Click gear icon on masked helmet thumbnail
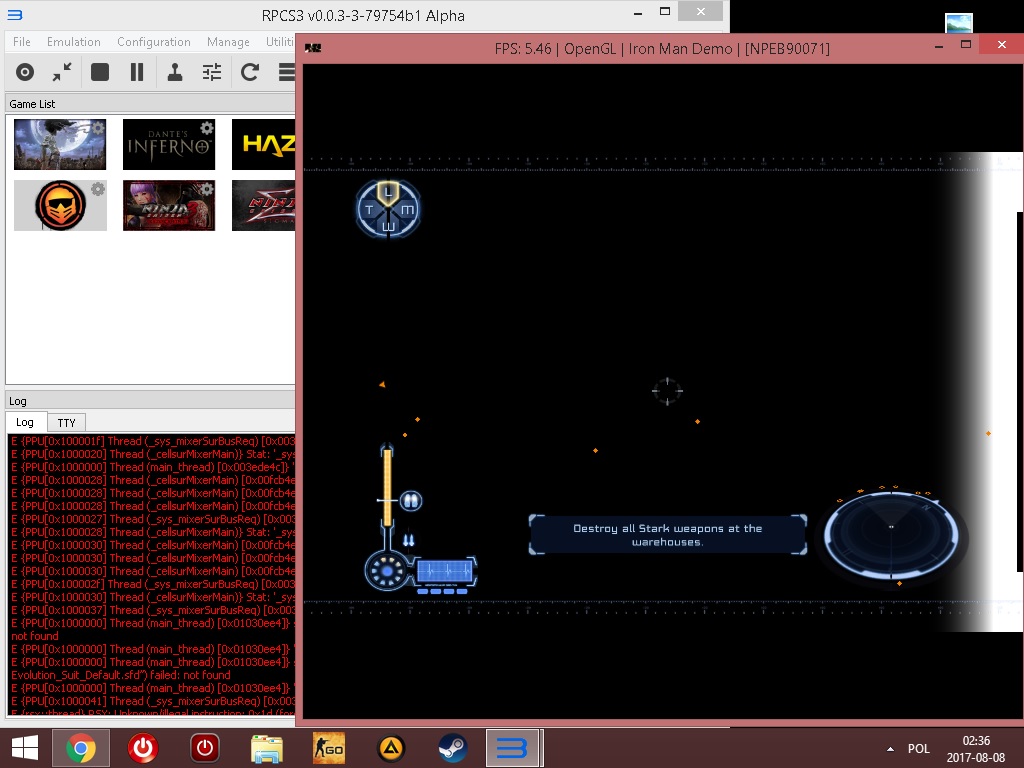The image size is (1024, 768). [98, 189]
